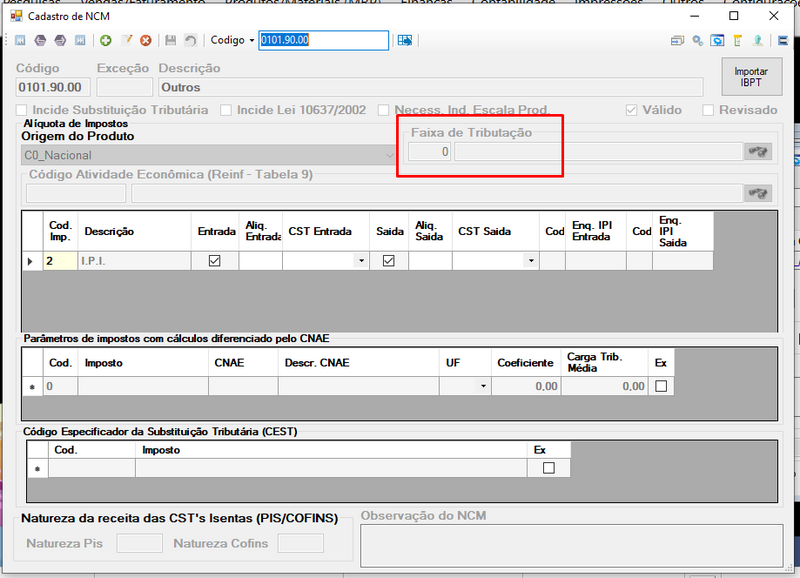Click the Observação do NCM text area
The width and height of the screenshot is (800, 578).
pos(571,545)
